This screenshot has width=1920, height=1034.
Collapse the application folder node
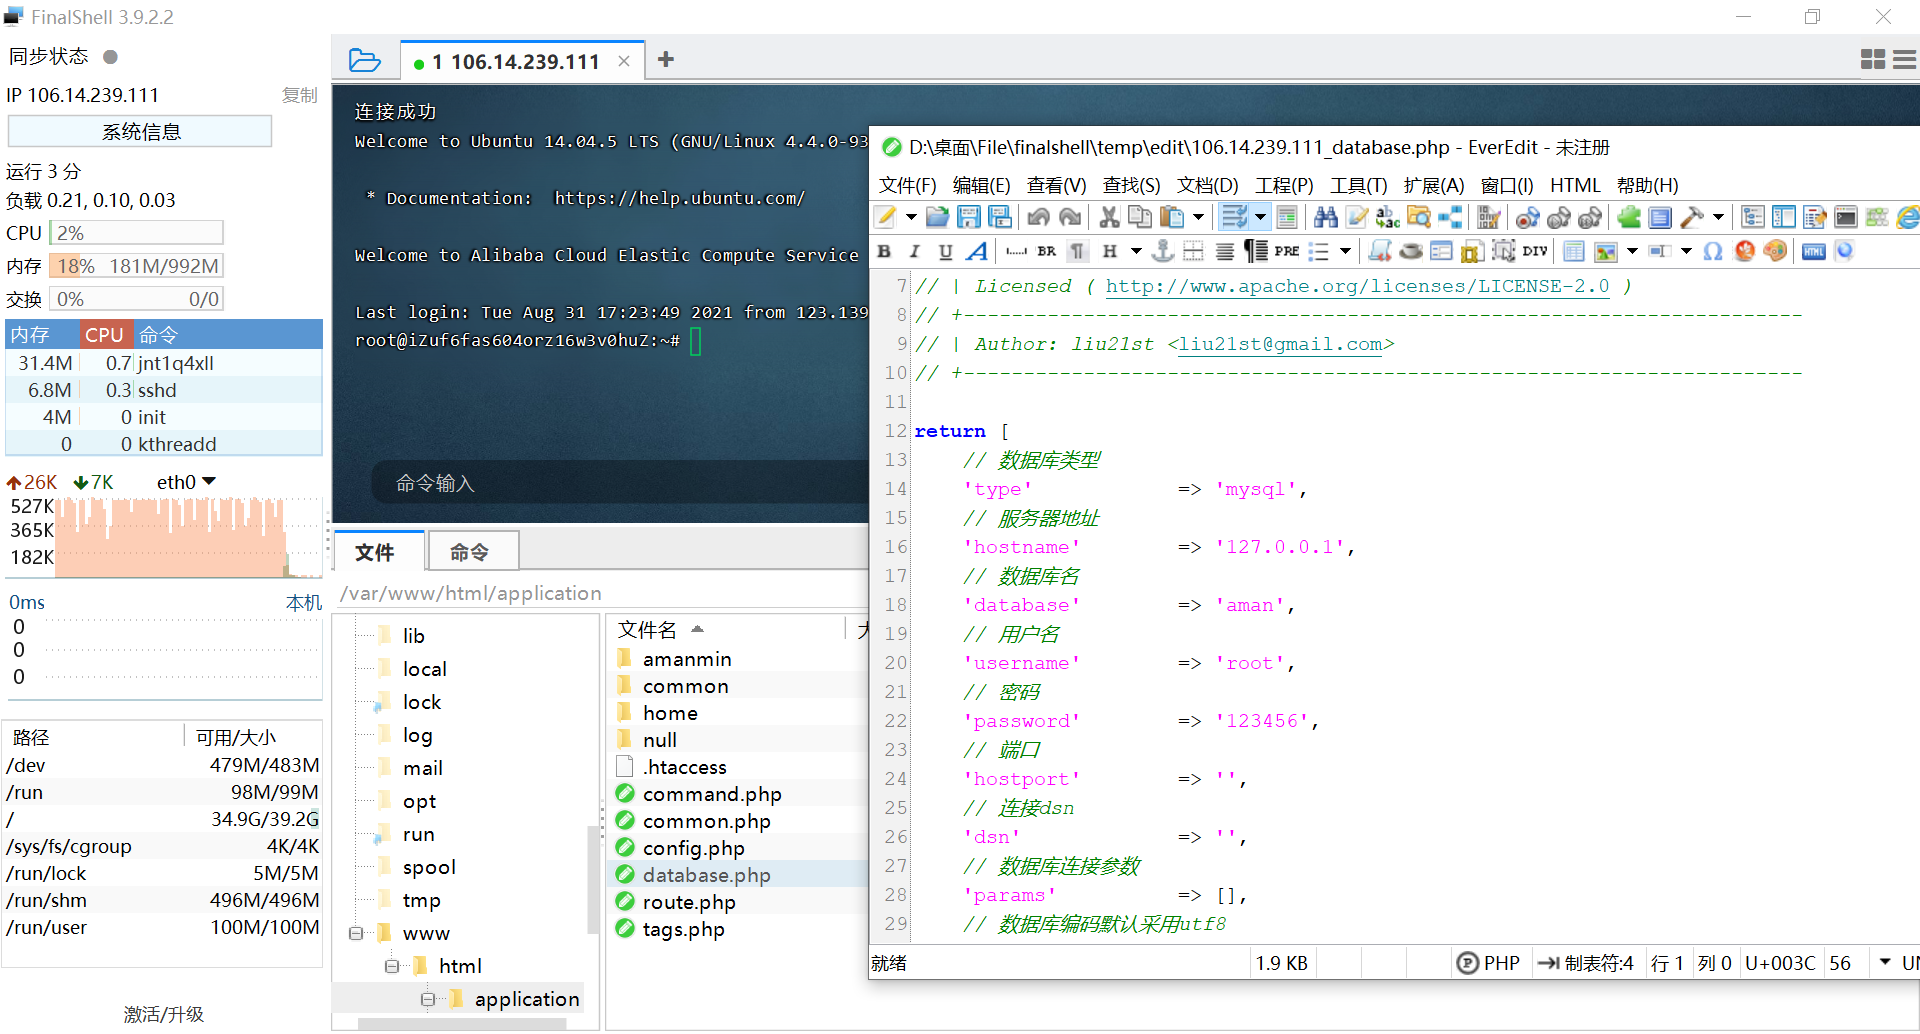pos(428,999)
